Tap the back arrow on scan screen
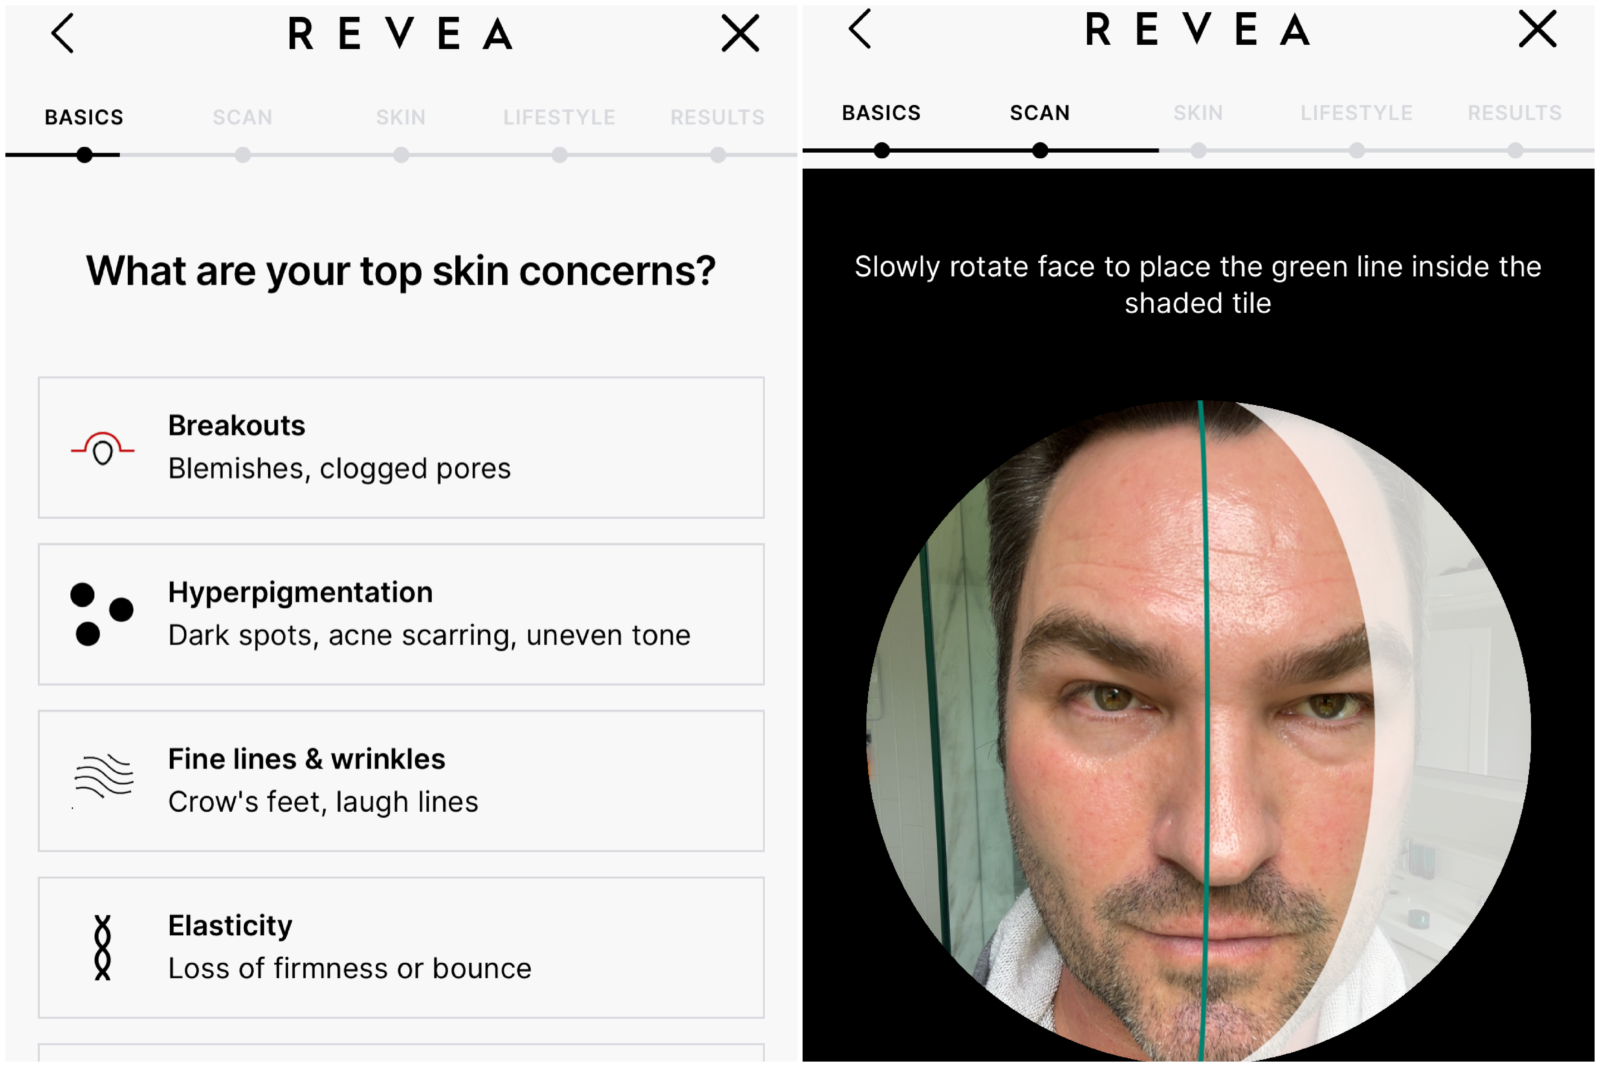 point(860,29)
